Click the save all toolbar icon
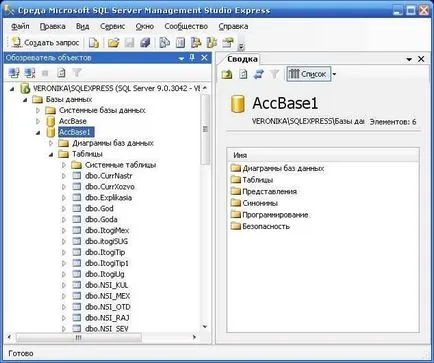Image resolution: width=434 pixels, height=363 pixels. click(145, 43)
